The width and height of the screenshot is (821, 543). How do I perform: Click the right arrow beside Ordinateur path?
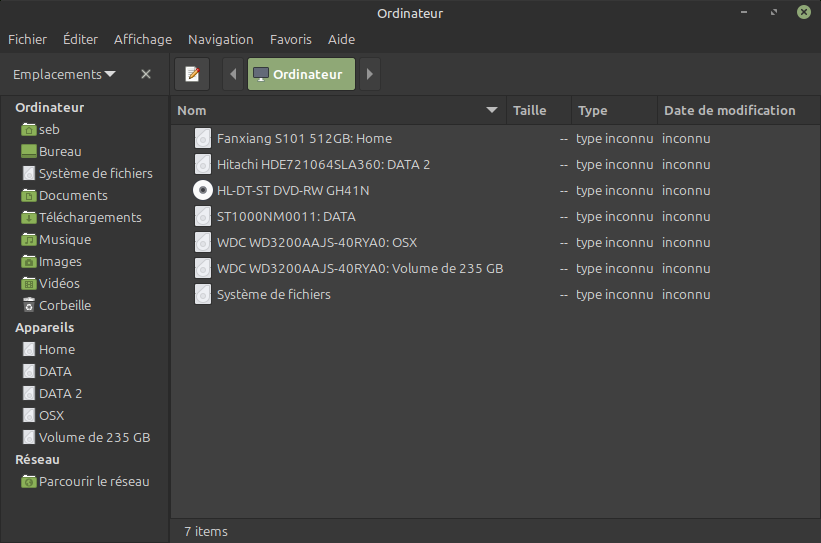pyautogui.click(x=369, y=74)
